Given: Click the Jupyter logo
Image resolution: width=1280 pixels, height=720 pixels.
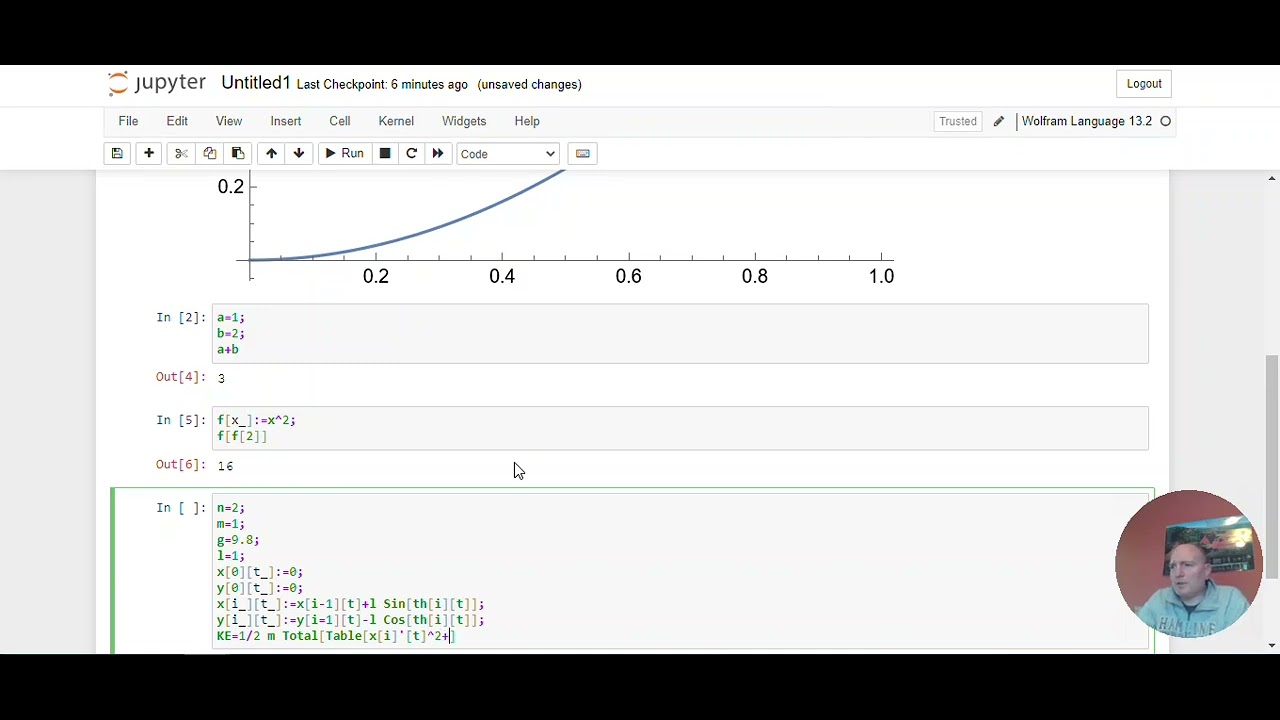Looking at the screenshot, I should (x=156, y=83).
